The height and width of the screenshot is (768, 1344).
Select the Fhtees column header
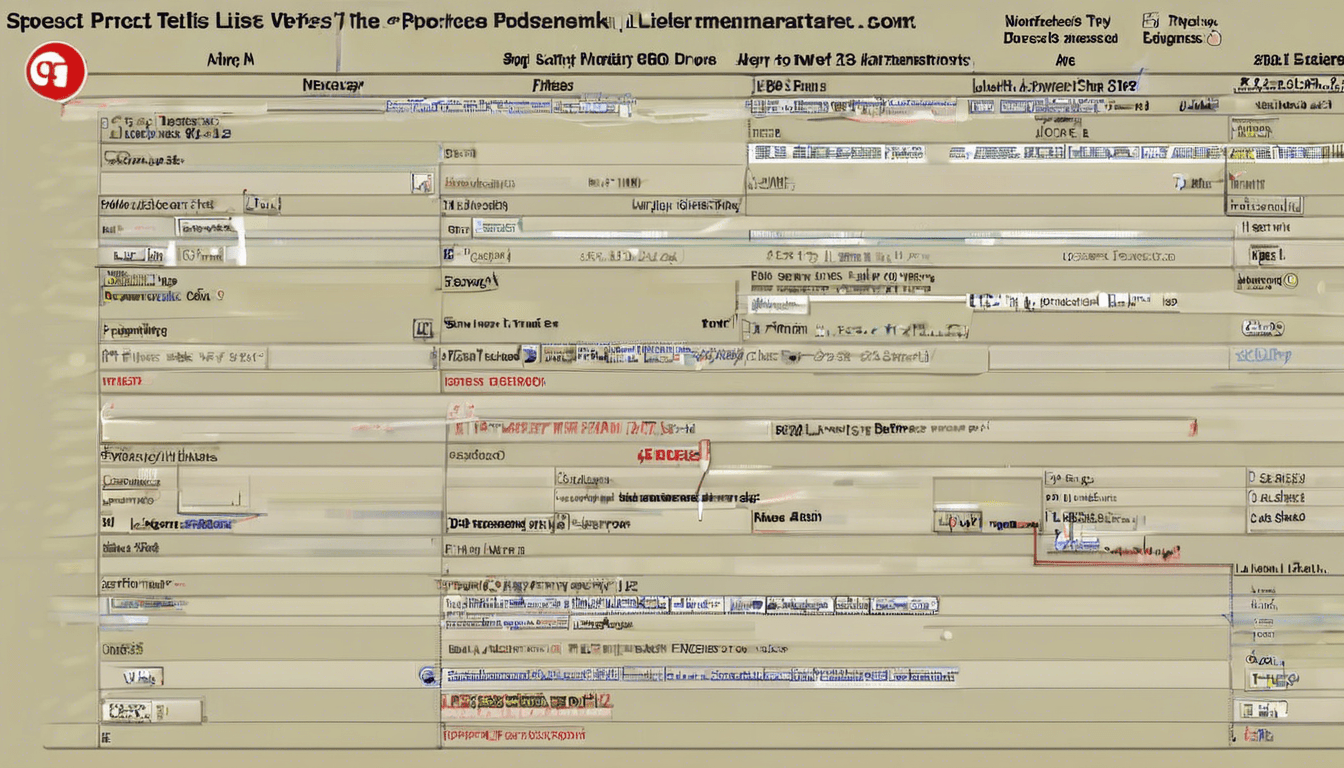point(552,86)
